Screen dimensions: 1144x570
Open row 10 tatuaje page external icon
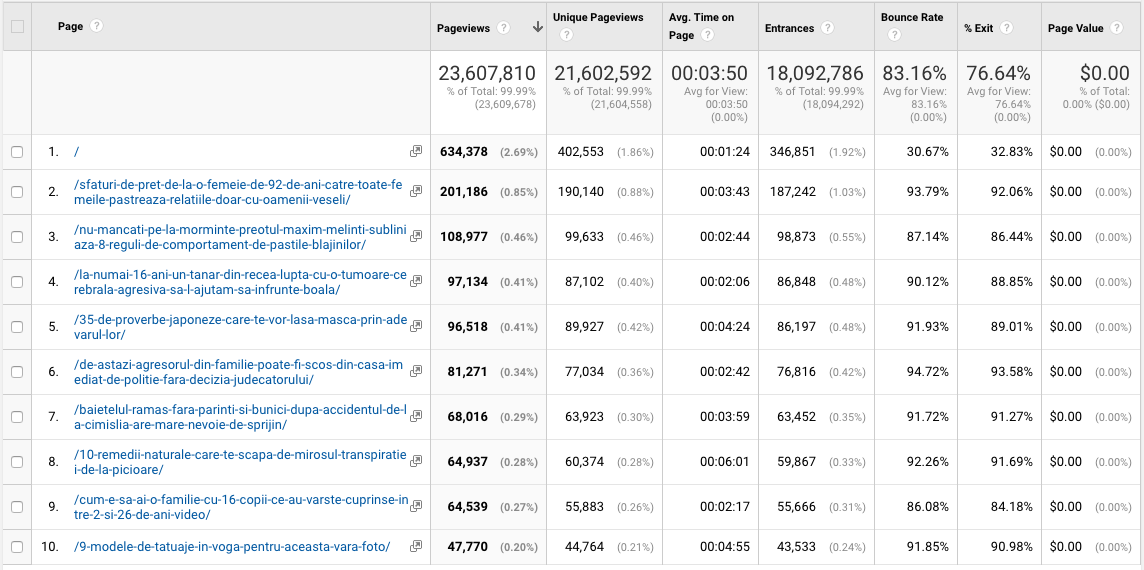pyautogui.click(x=415, y=547)
